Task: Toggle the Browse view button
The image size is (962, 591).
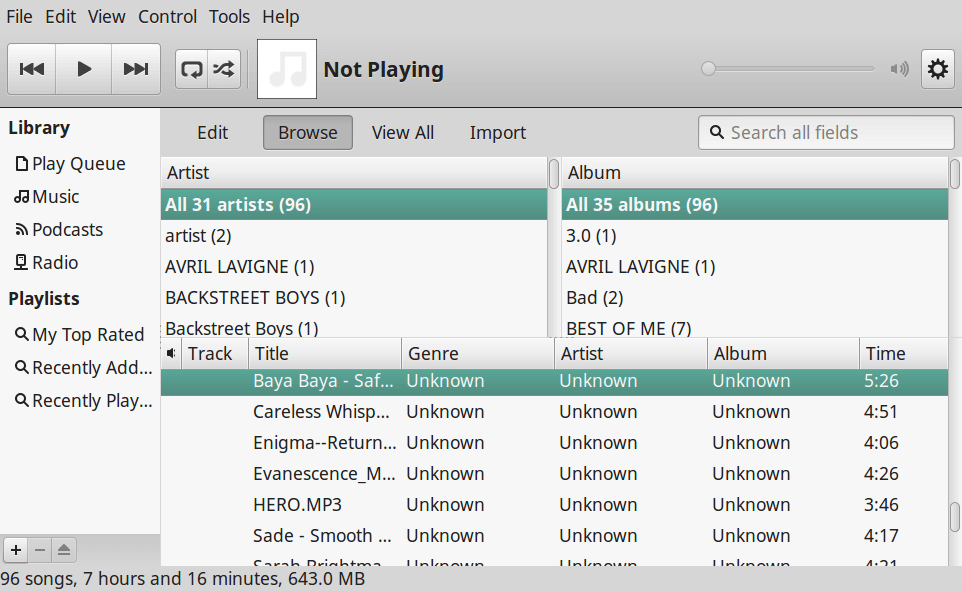Action: pyautogui.click(x=308, y=133)
